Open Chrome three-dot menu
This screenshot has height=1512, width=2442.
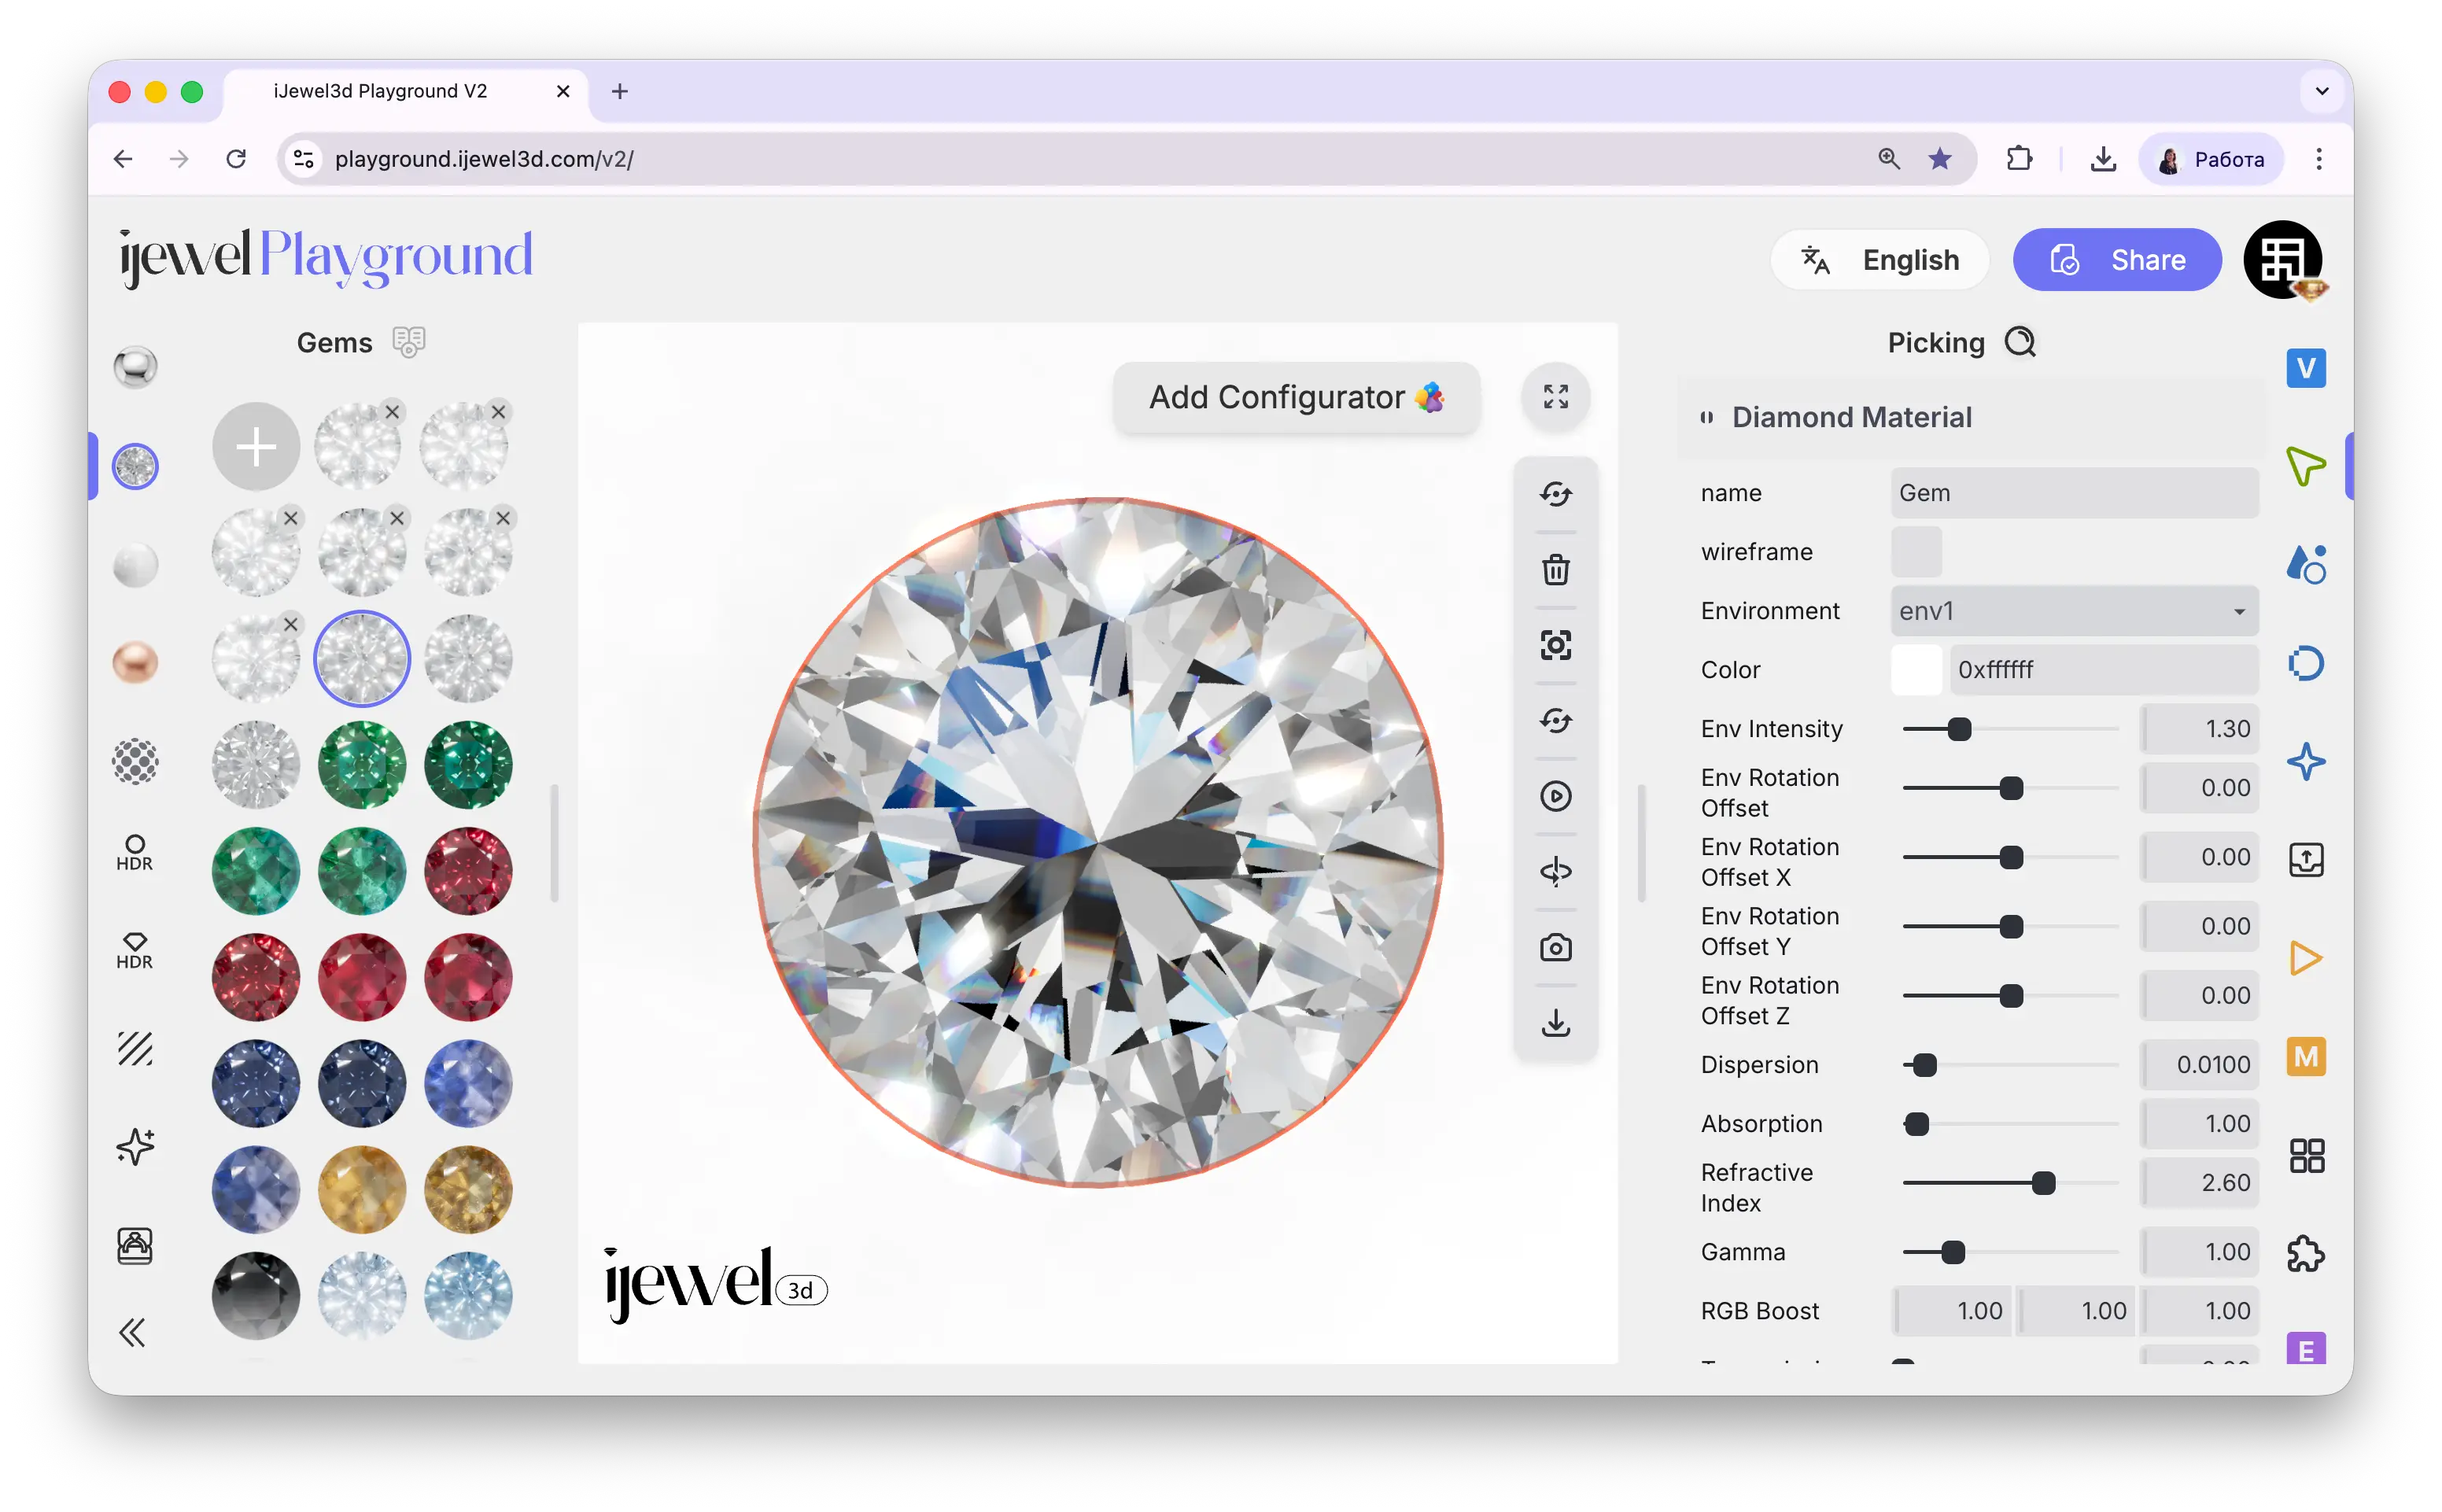tap(2318, 159)
